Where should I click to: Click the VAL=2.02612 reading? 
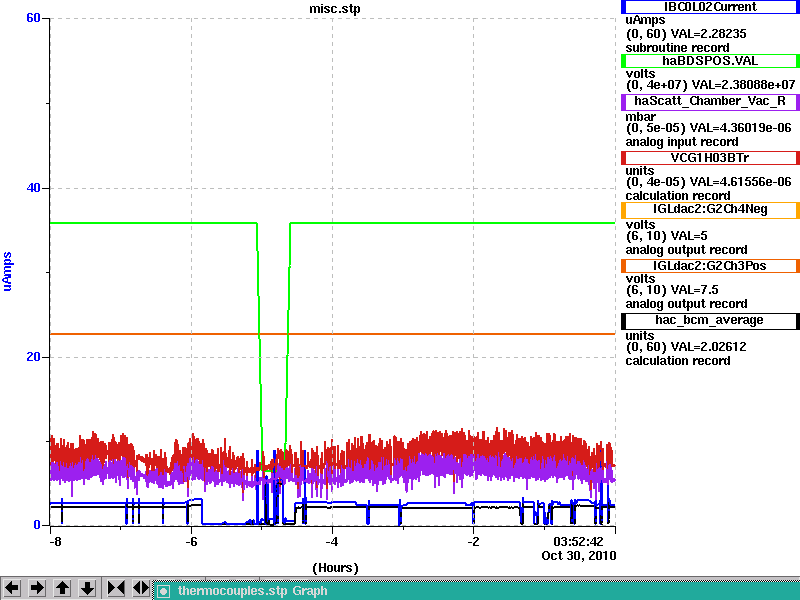point(708,347)
